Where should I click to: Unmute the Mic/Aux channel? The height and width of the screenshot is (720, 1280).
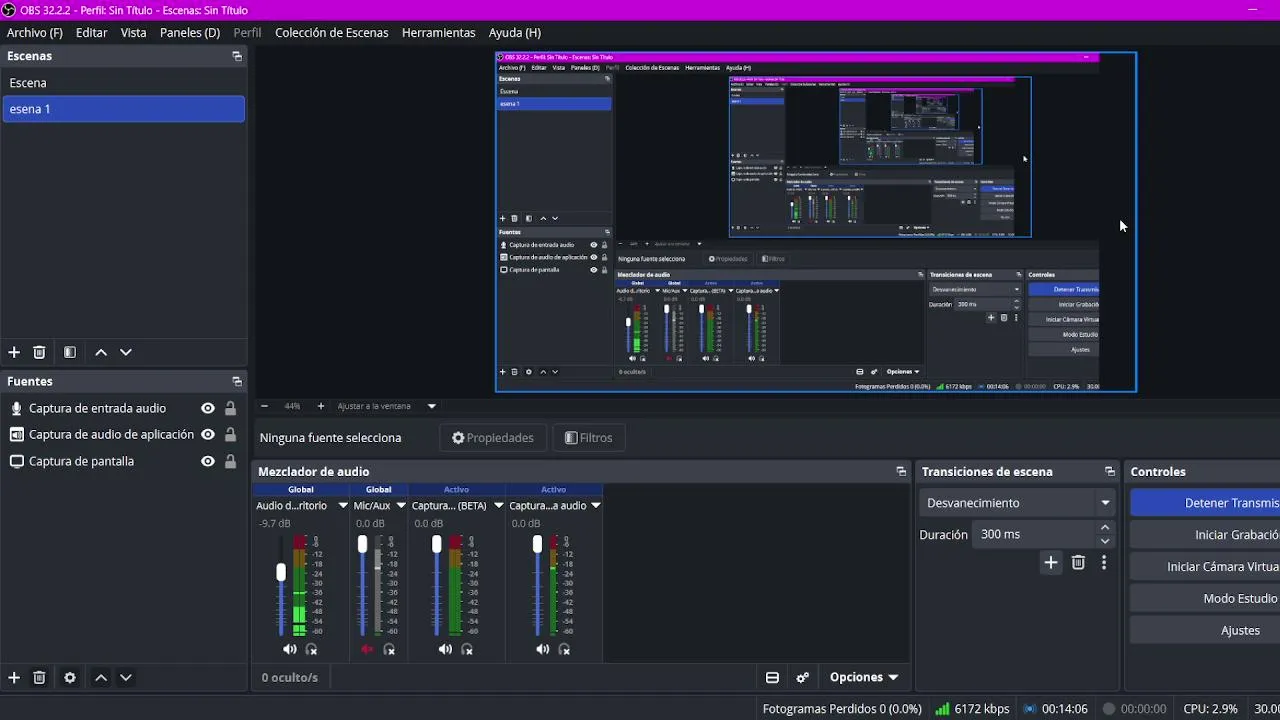[367, 650]
